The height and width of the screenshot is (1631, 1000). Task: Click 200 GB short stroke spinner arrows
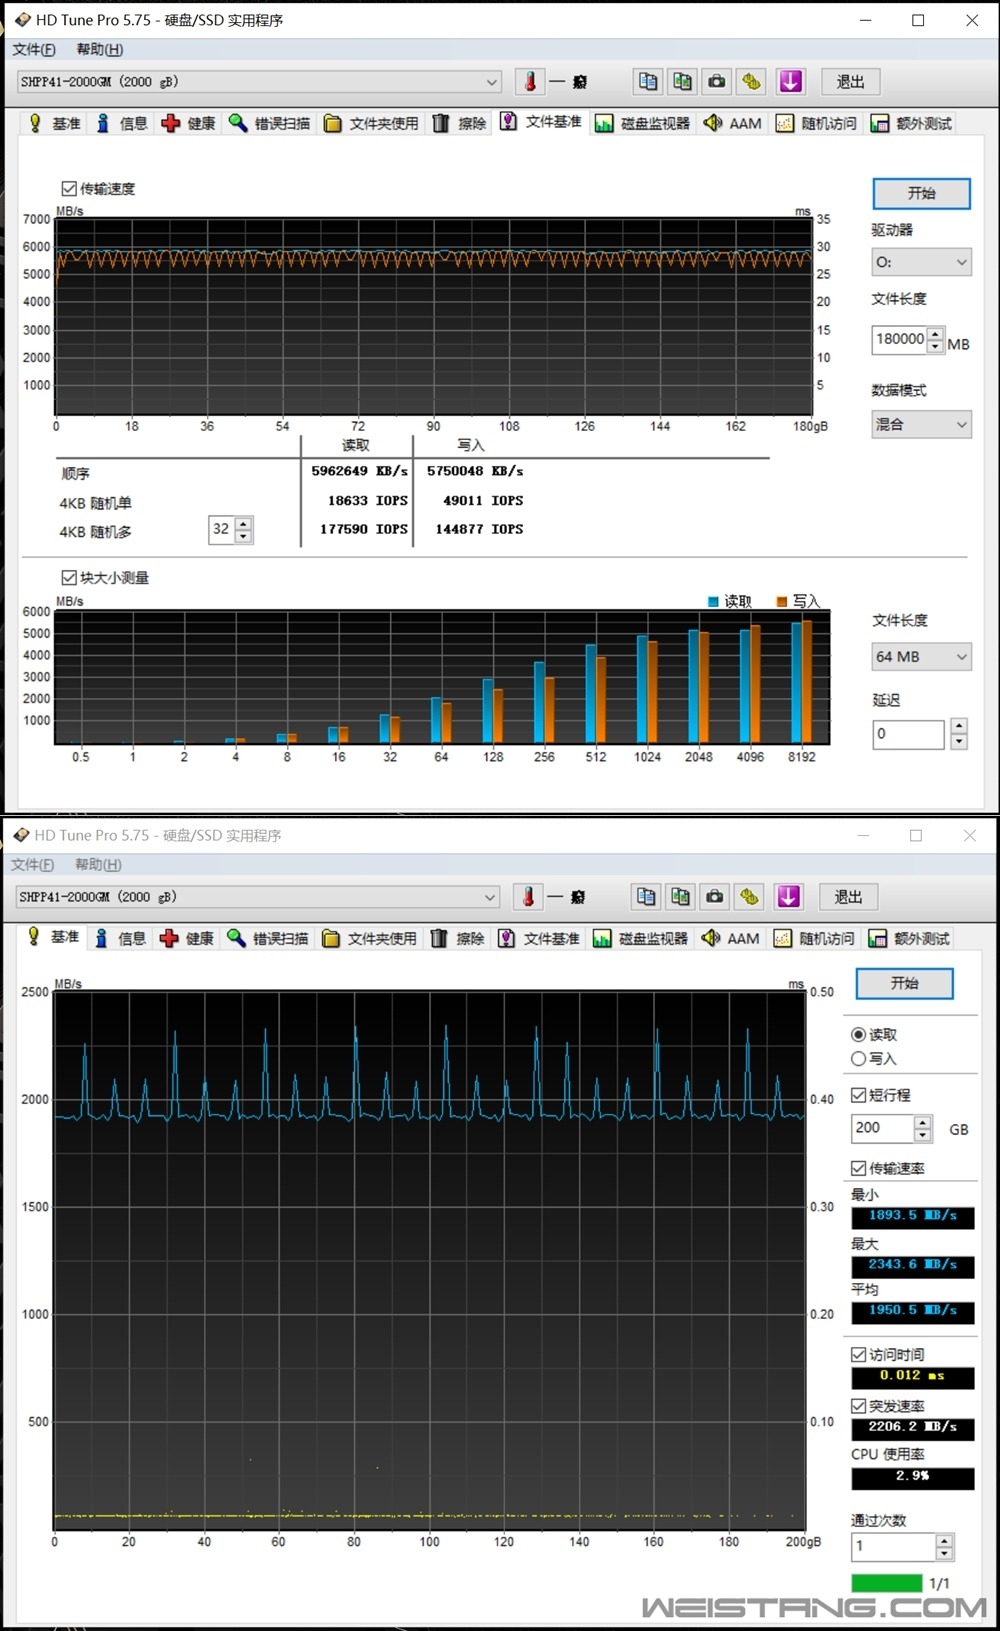click(923, 1128)
